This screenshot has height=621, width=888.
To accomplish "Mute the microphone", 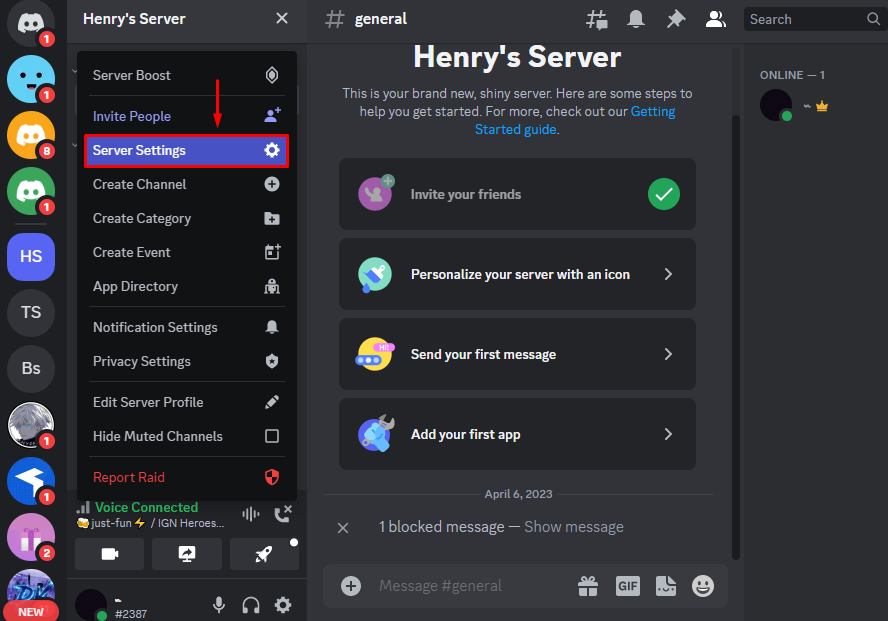I will 219,605.
